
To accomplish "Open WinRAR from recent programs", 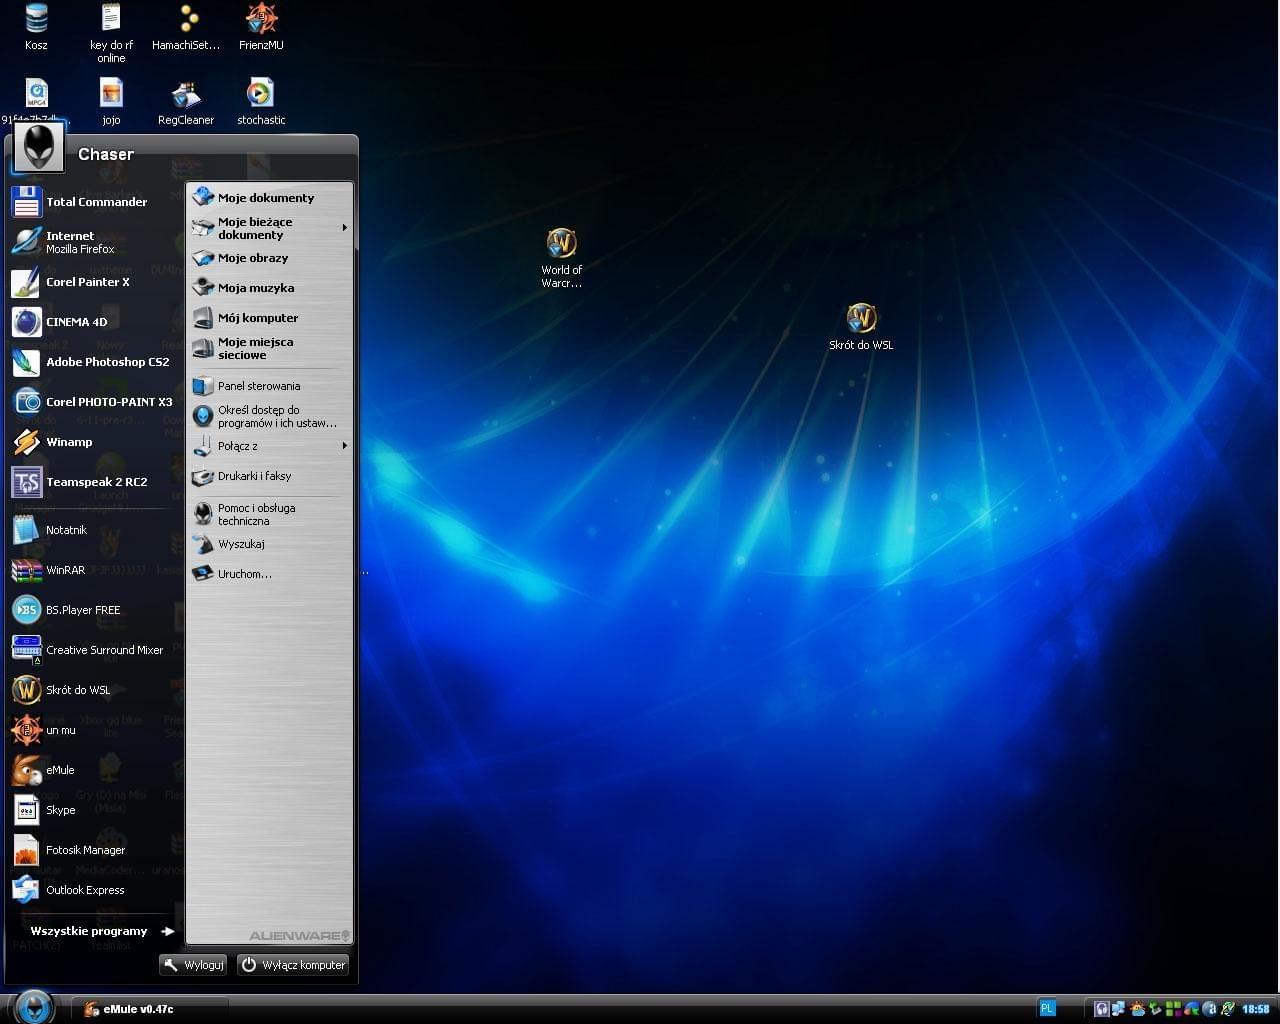I will 65,570.
